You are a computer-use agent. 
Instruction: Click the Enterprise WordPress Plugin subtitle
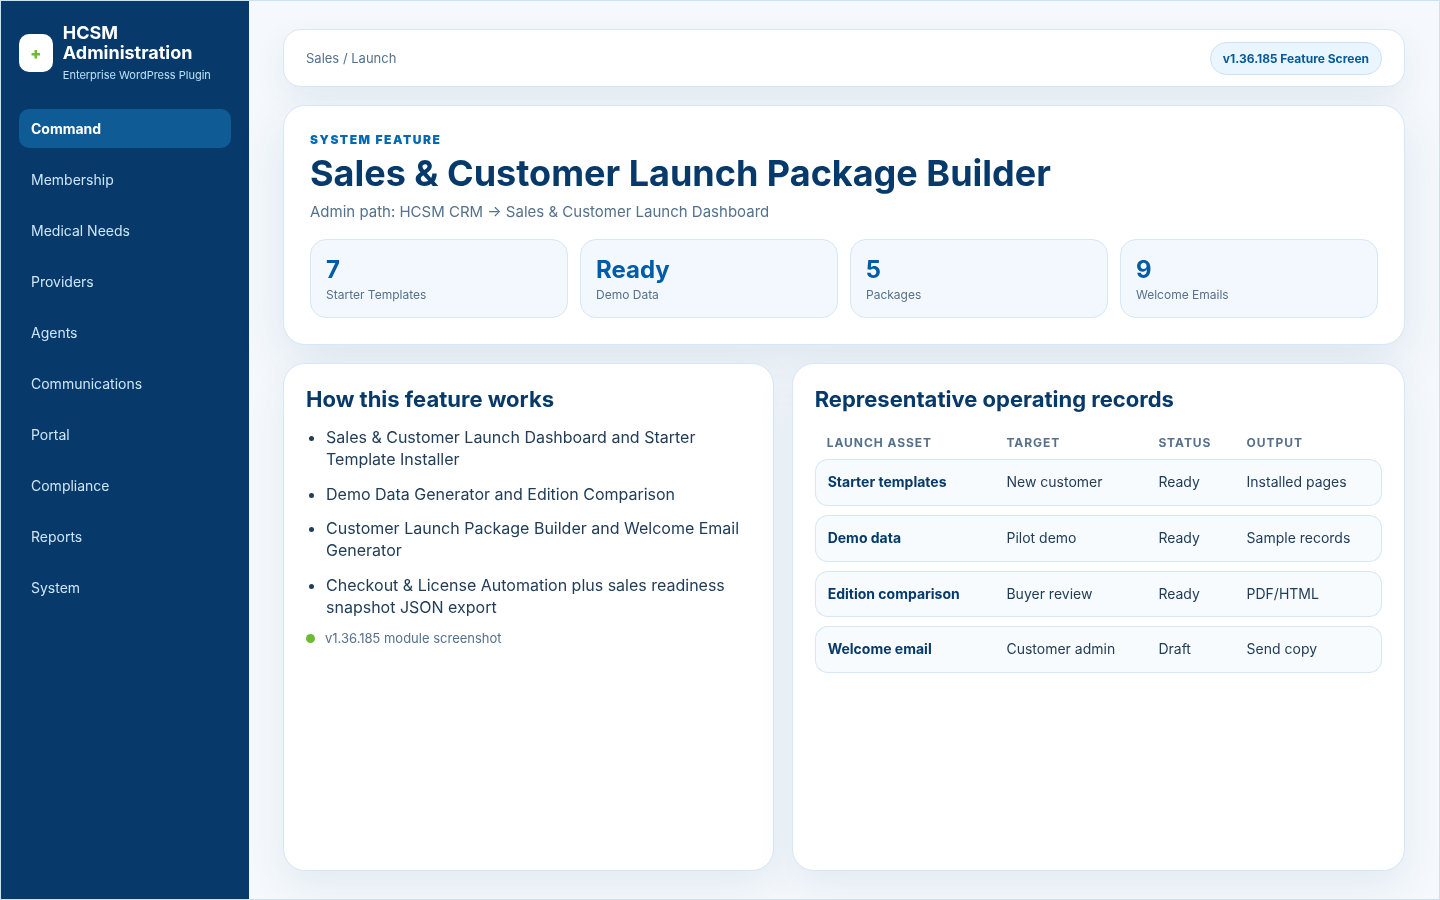click(x=136, y=75)
